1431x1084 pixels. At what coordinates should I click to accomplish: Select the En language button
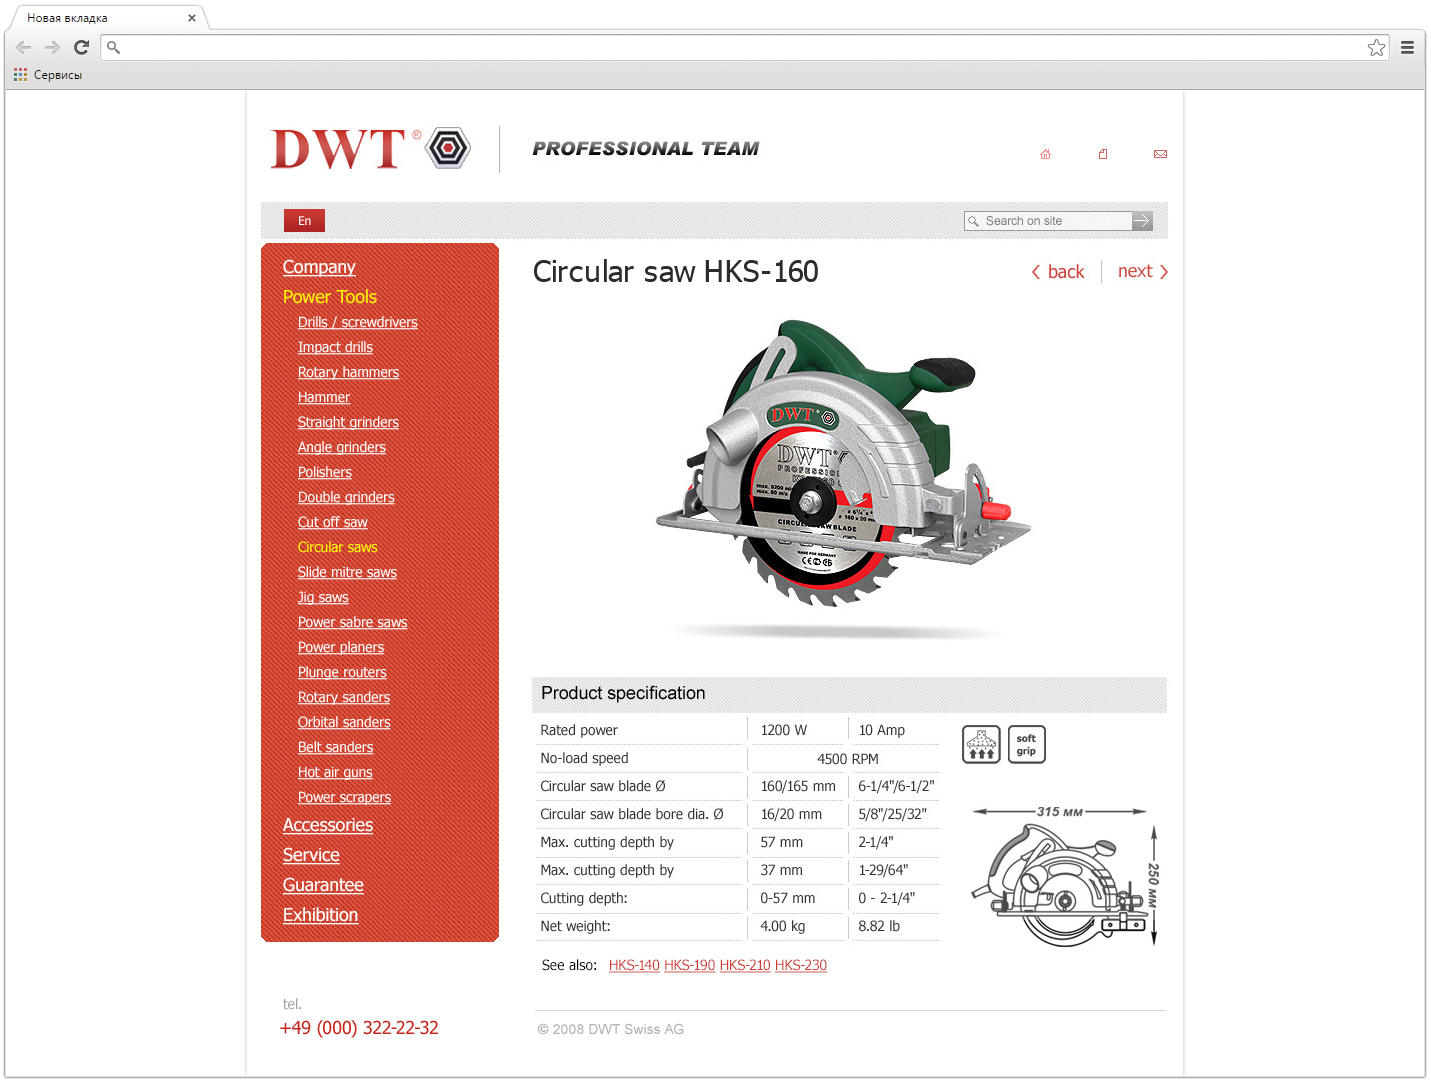tap(304, 221)
